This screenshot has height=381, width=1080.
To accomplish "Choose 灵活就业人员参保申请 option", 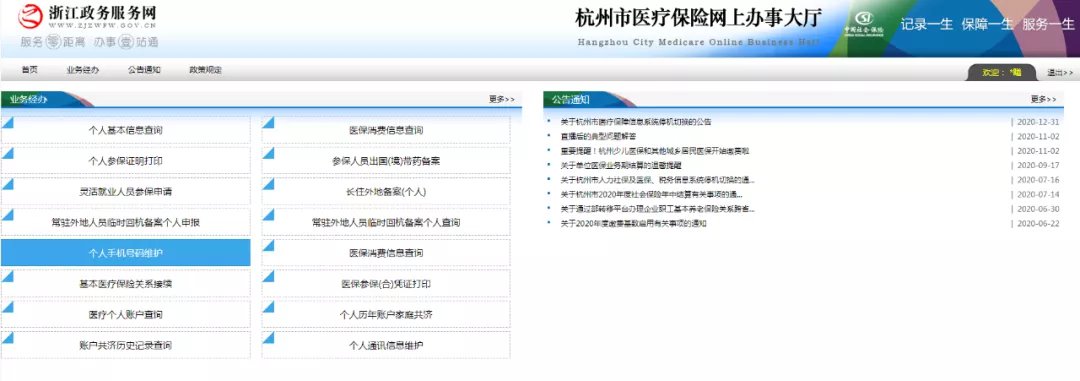I will click(x=126, y=192).
